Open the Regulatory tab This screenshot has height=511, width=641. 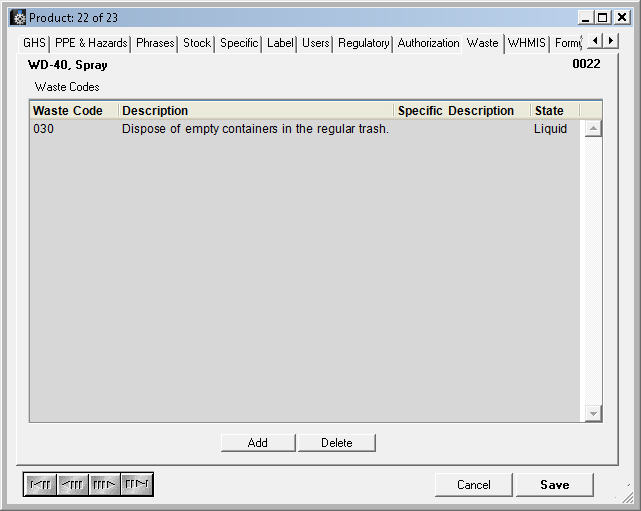click(x=363, y=43)
